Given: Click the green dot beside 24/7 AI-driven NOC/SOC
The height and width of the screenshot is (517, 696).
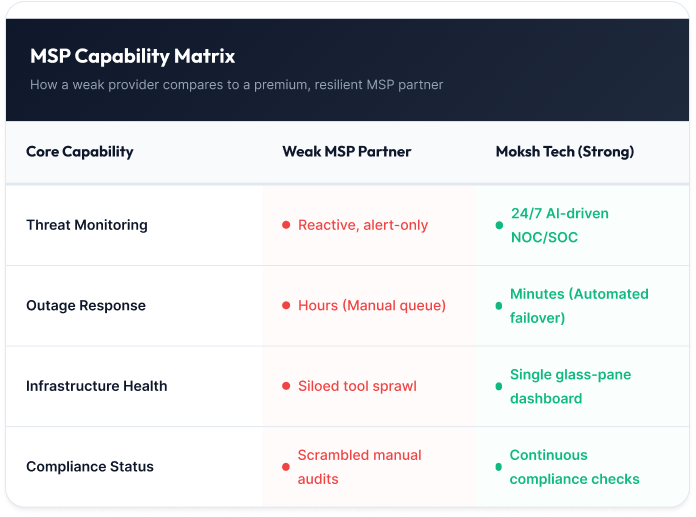Looking at the screenshot, I should (x=499, y=225).
